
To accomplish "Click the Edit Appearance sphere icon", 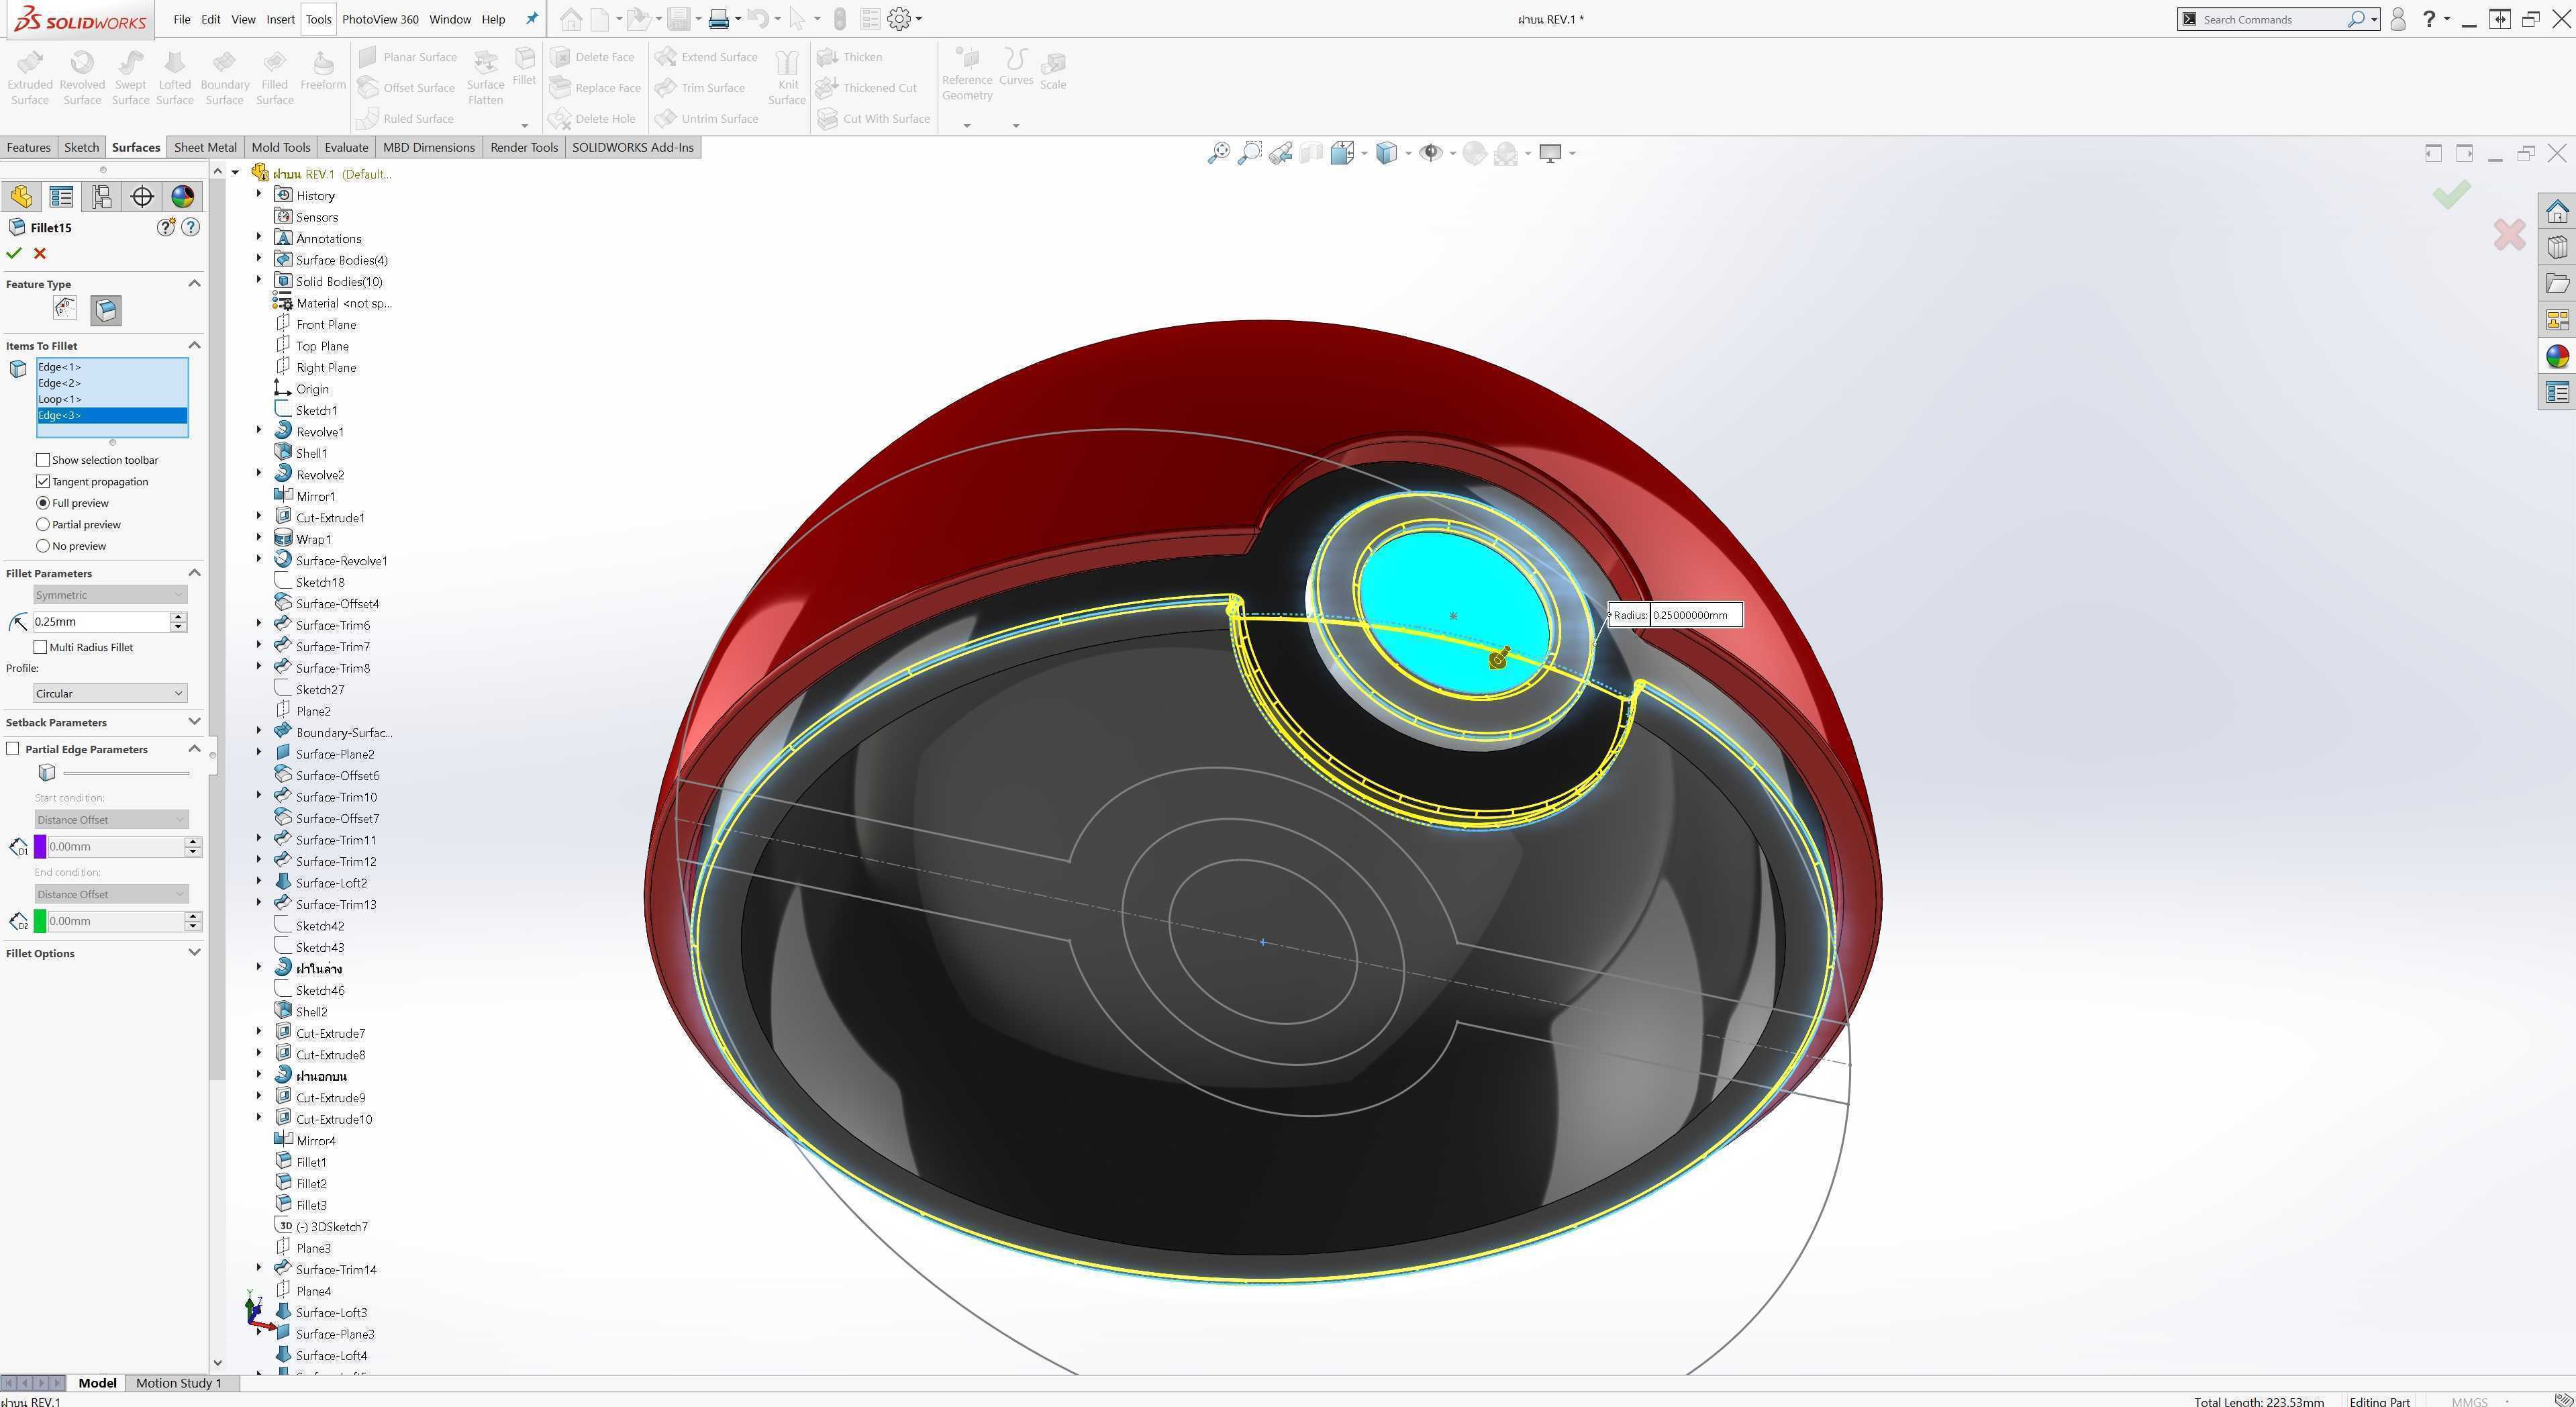I will click(x=1474, y=153).
